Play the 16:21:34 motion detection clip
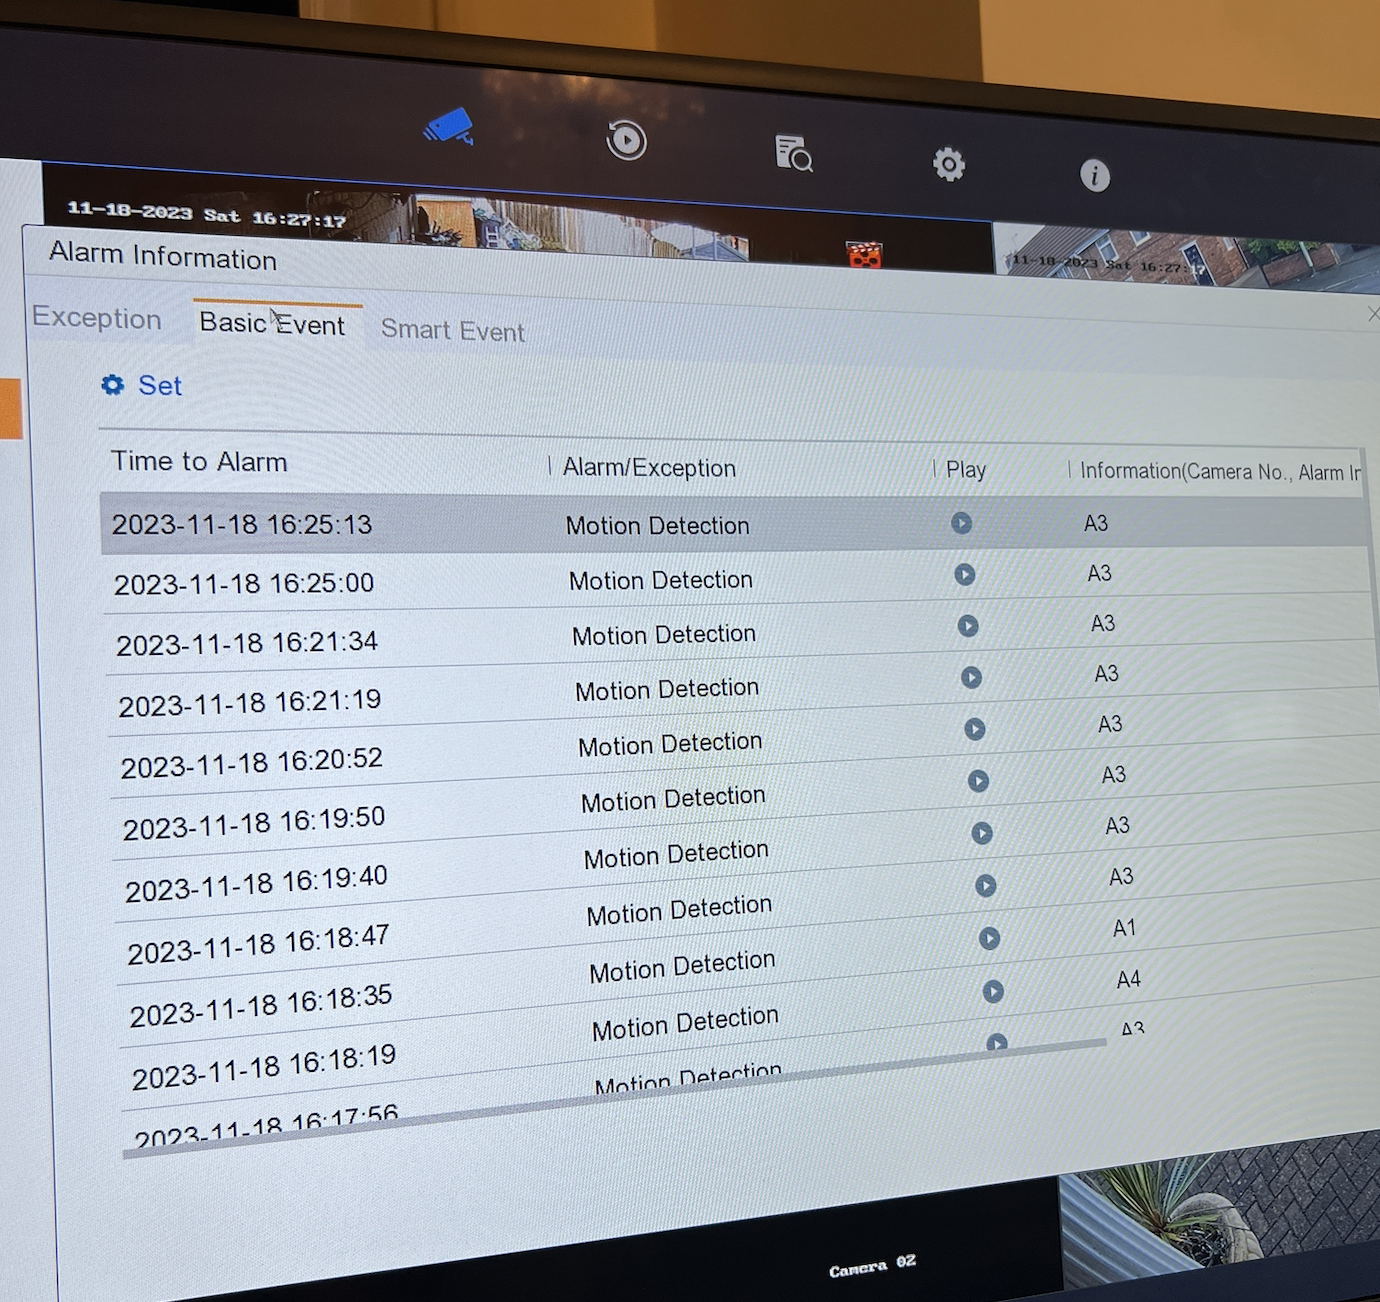The height and width of the screenshot is (1302, 1380). pos(968,626)
